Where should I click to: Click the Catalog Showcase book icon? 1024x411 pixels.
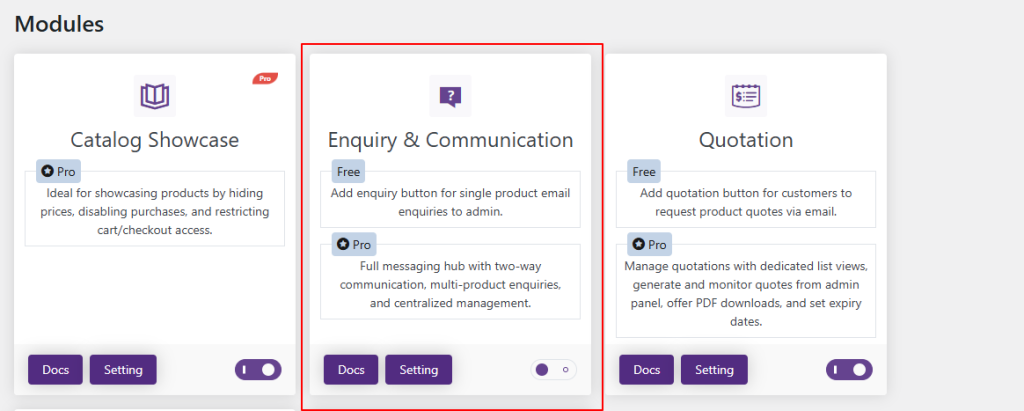point(155,96)
